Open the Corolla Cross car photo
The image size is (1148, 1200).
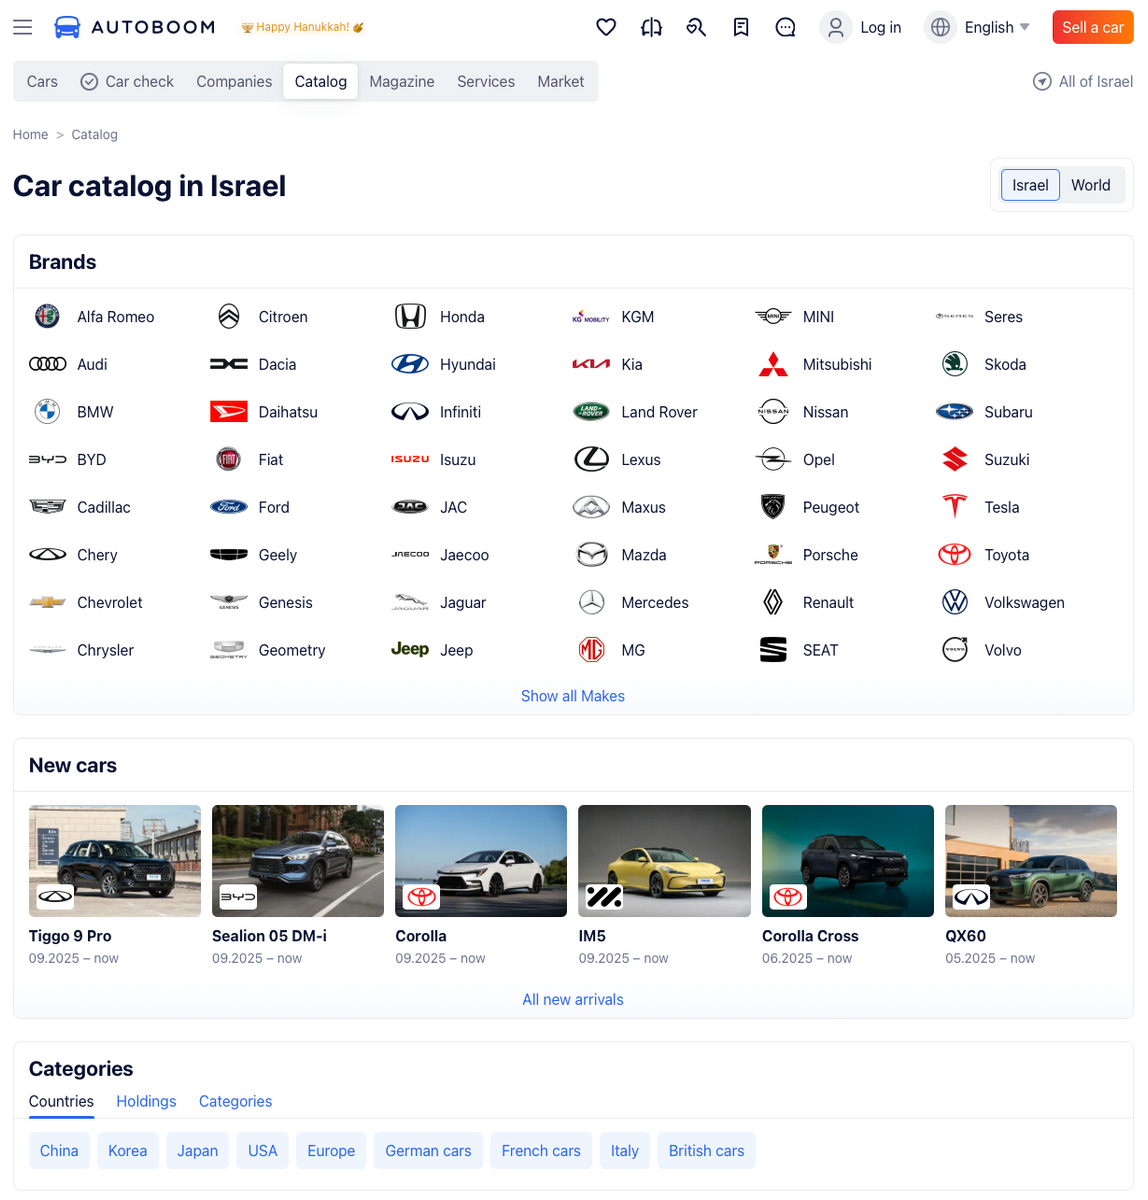[848, 861]
